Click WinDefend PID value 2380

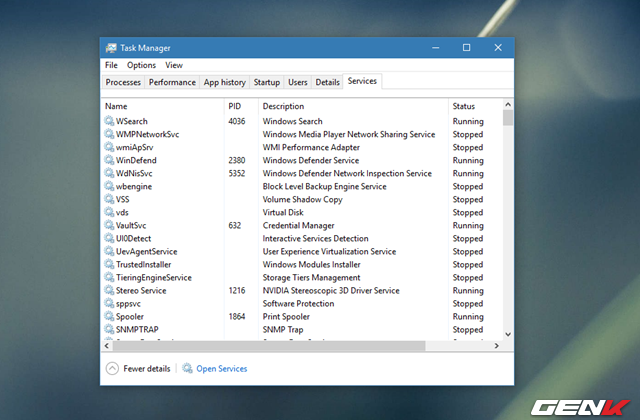(237, 160)
